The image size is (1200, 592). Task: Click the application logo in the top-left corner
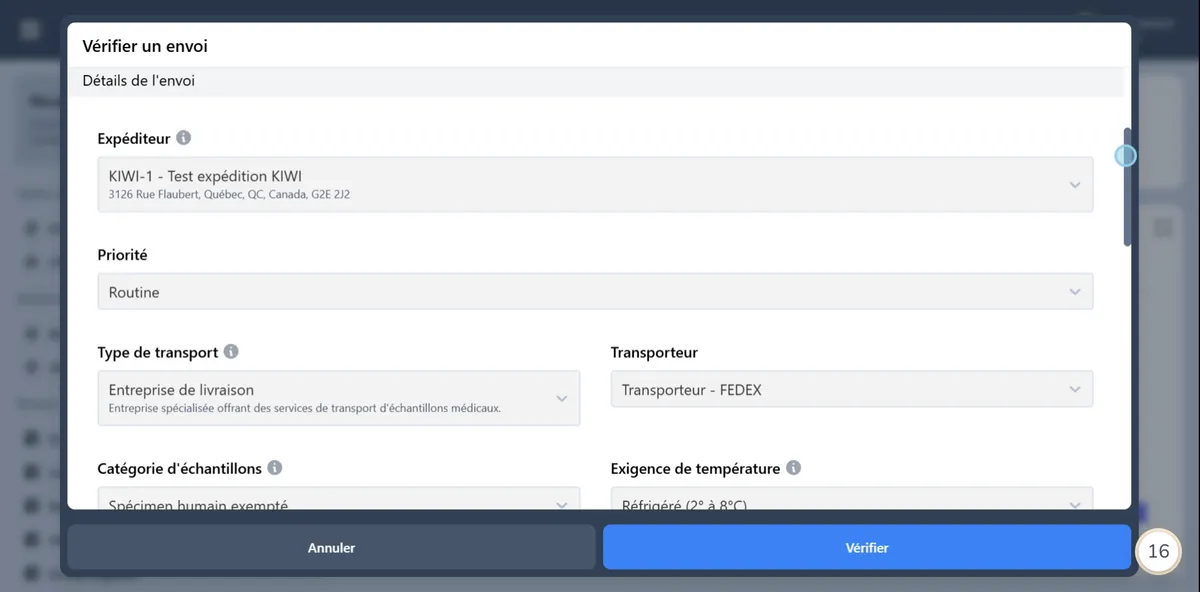click(x=27, y=28)
